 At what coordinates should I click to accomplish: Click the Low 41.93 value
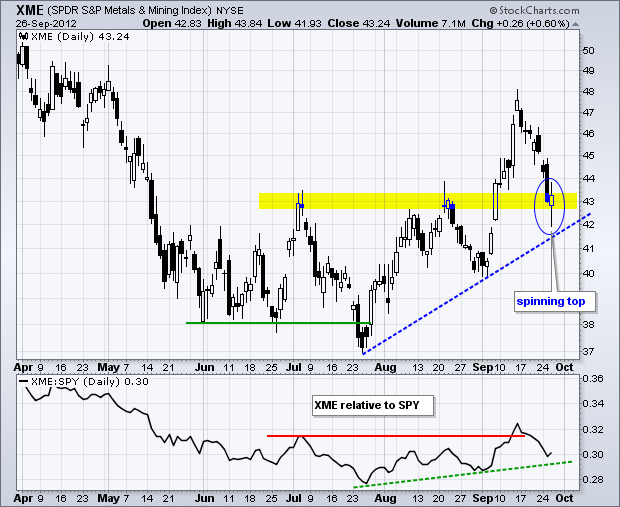[x=294, y=23]
